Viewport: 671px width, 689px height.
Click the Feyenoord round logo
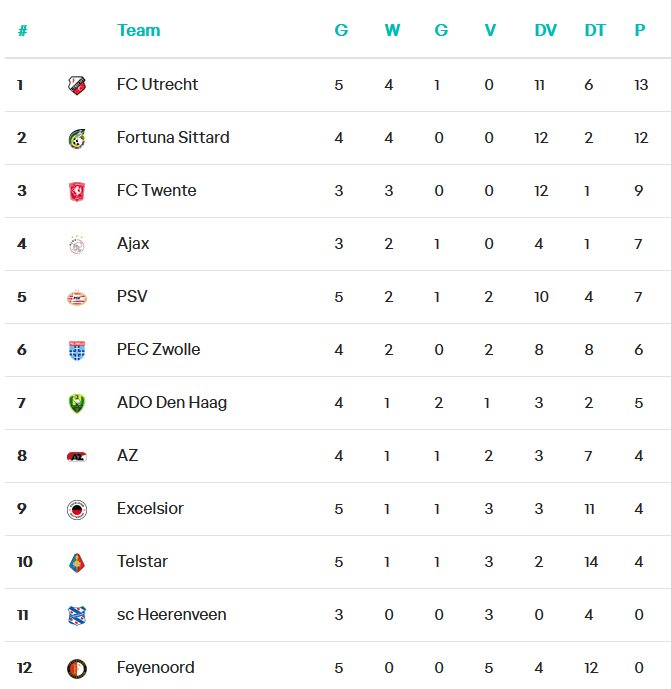pos(77,669)
